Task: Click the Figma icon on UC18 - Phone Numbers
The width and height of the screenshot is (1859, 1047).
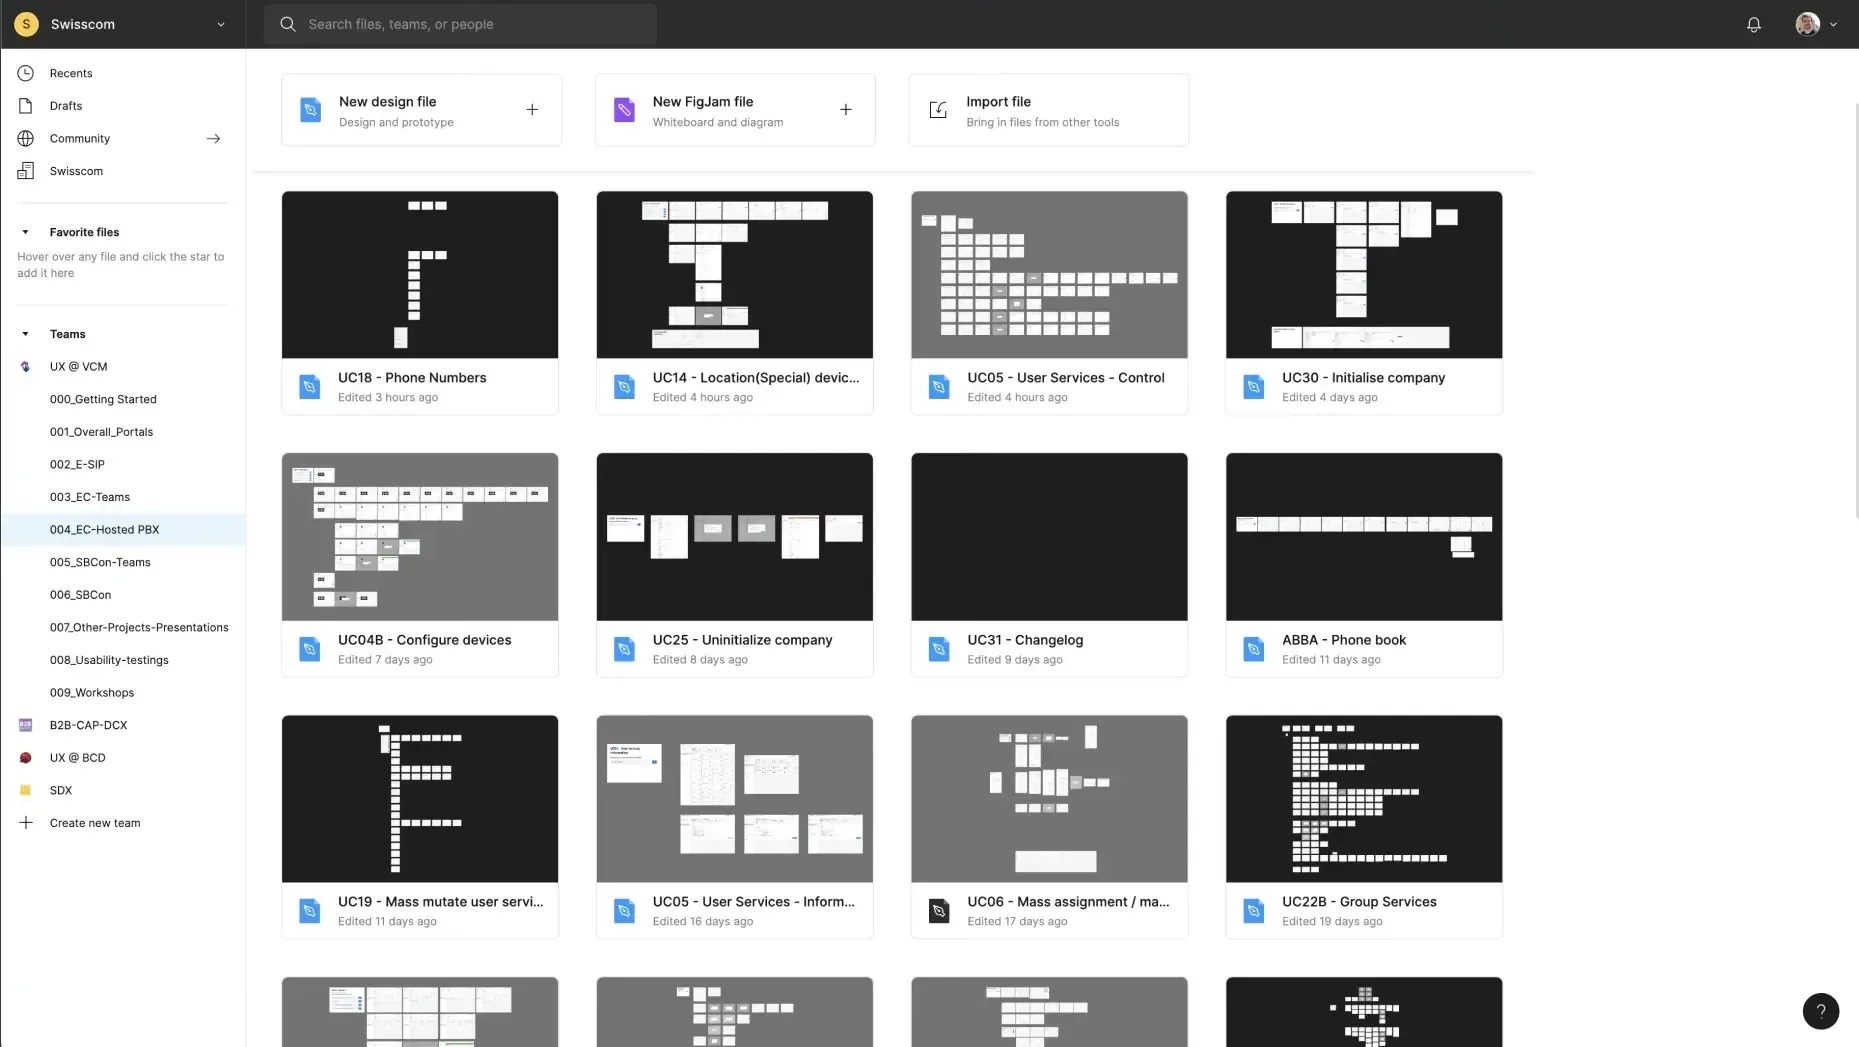Action: pyautogui.click(x=309, y=387)
